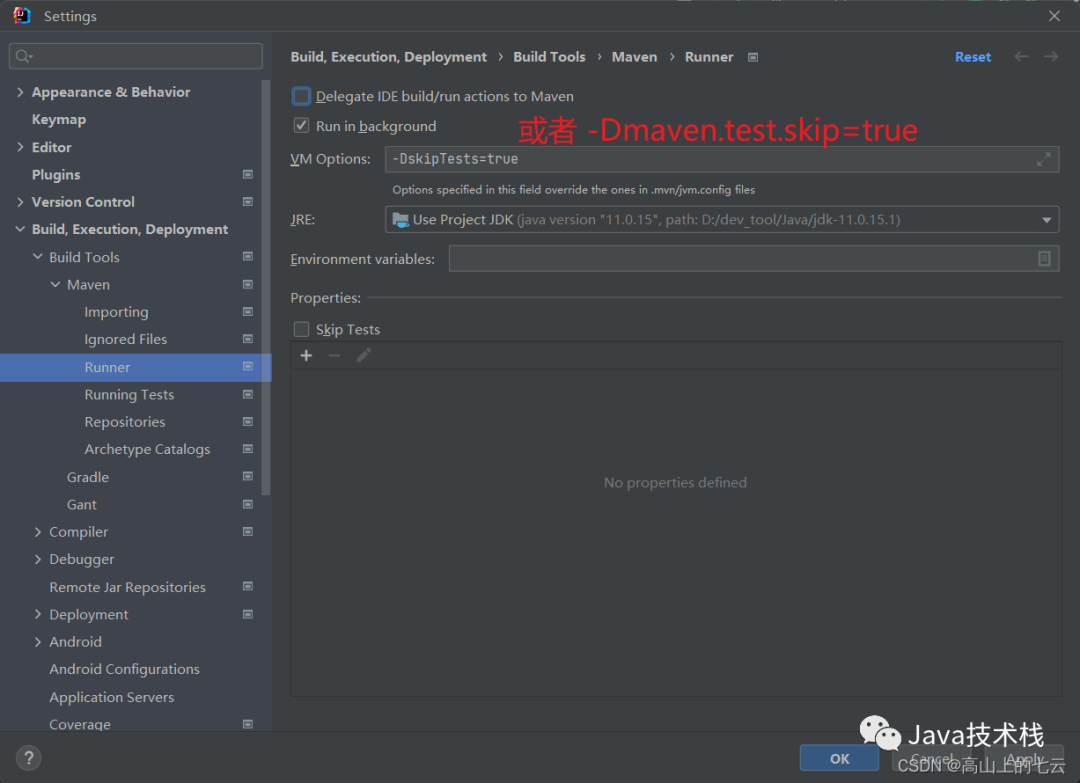Viewport: 1080px width, 783px height.
Task: Select Running Tests under Maven
Action: click(129, 395)
